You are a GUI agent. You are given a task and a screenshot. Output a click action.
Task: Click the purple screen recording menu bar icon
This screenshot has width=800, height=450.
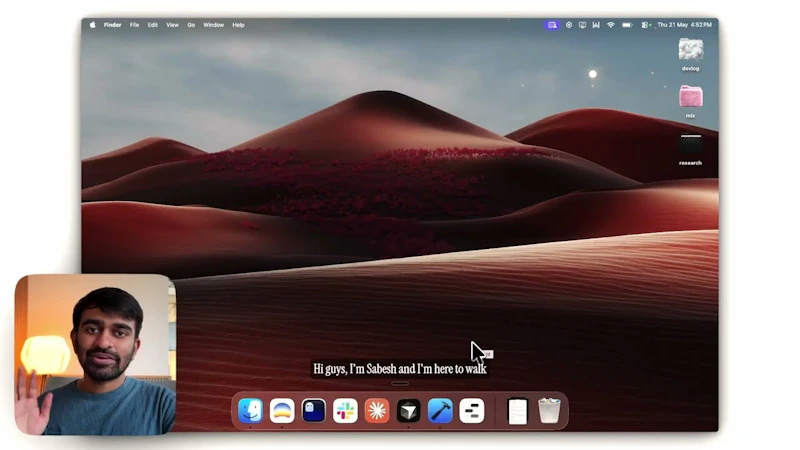pyautogui.click(x=552, y=24)
